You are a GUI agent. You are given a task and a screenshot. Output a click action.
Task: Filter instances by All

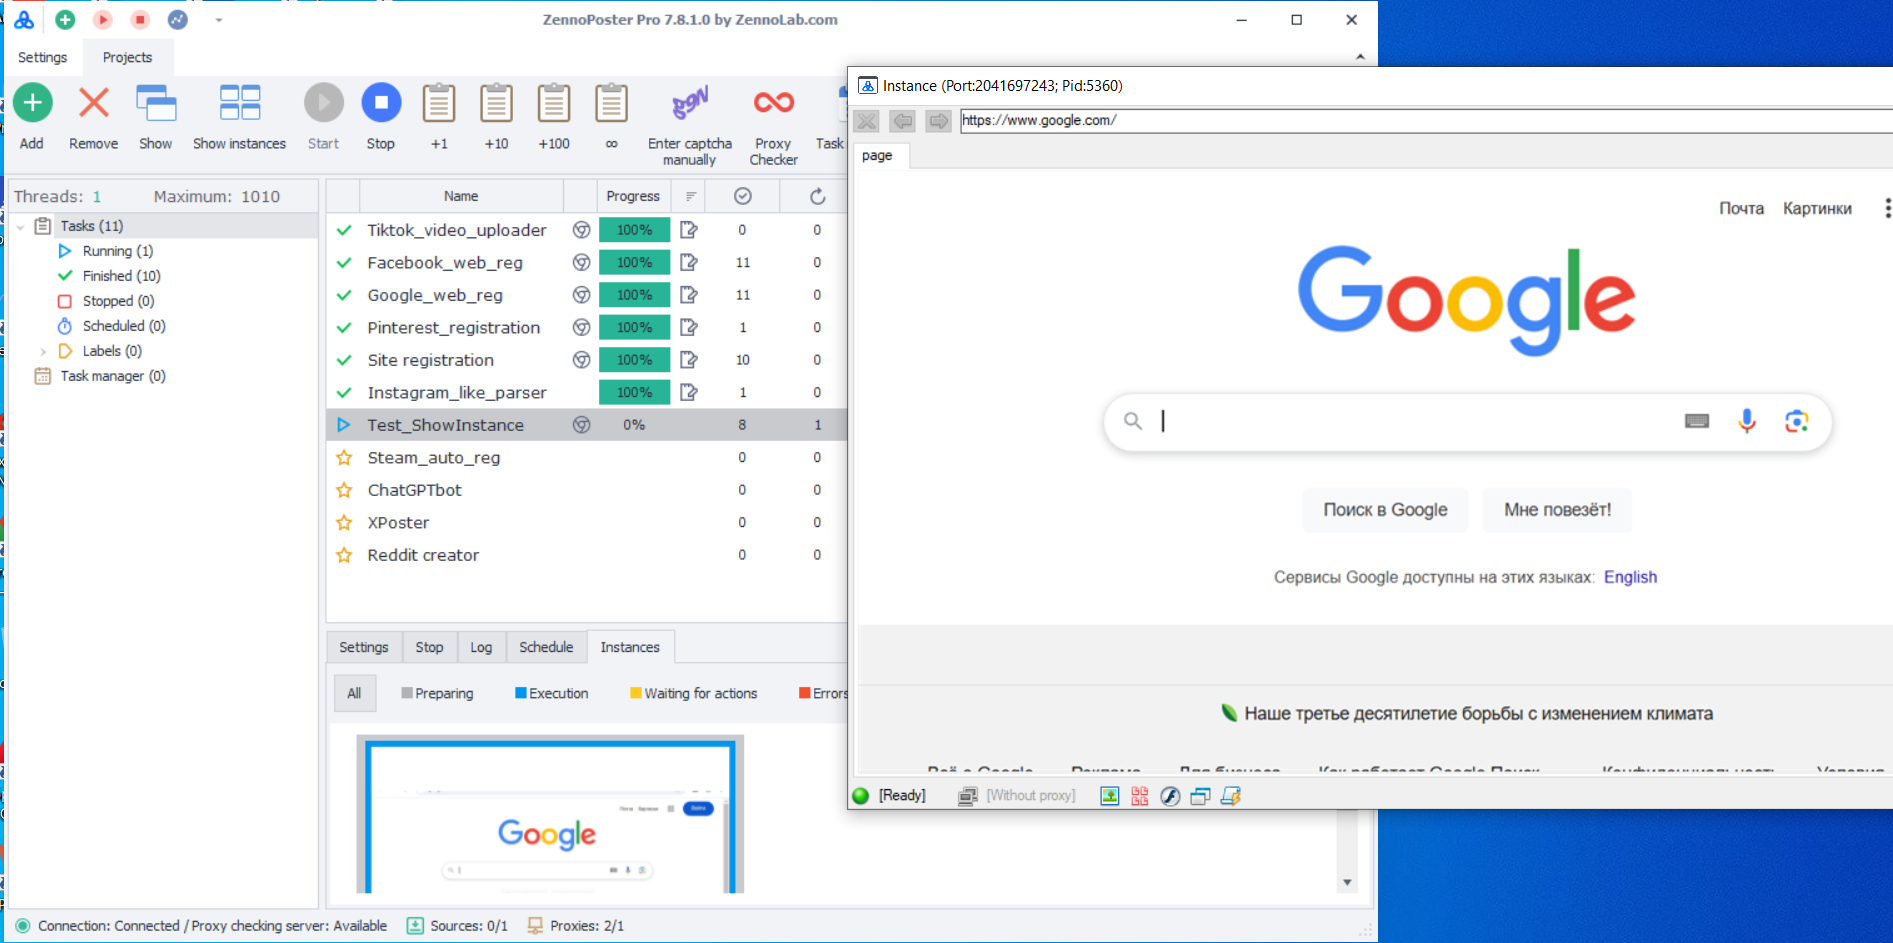point(354,693)
